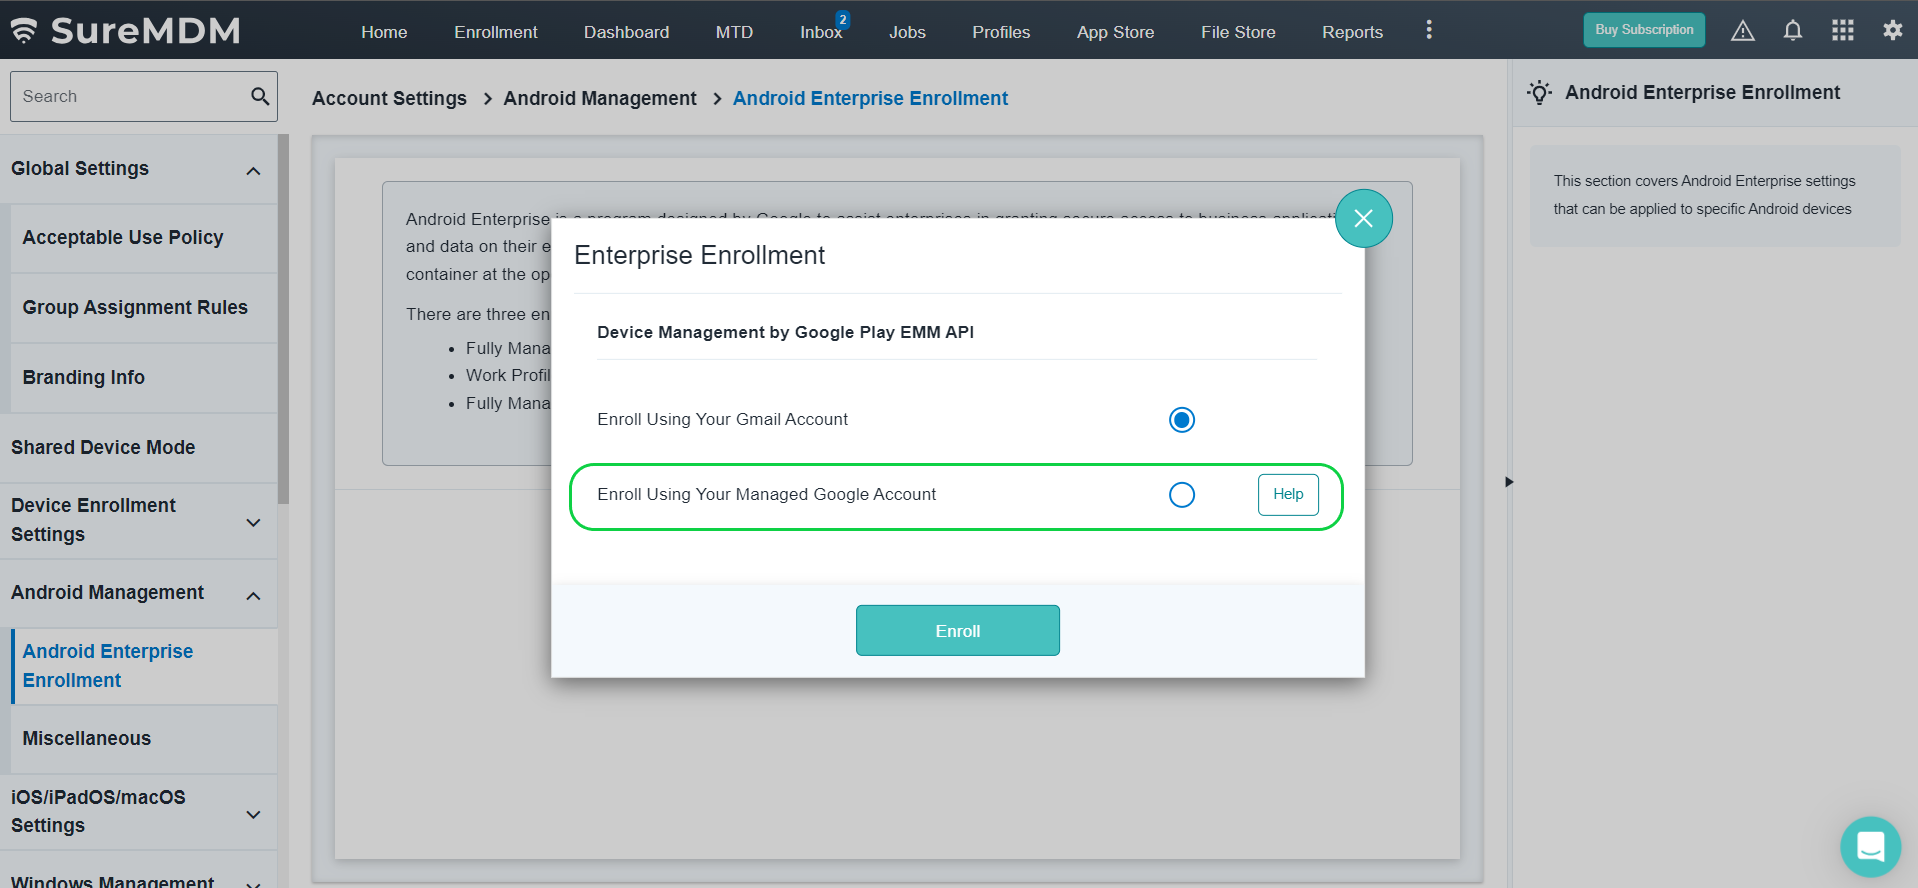Collapse the Android Management section
Image resolution: width=1918 pixels, height=888 pixels.
(x=253, y=596)
